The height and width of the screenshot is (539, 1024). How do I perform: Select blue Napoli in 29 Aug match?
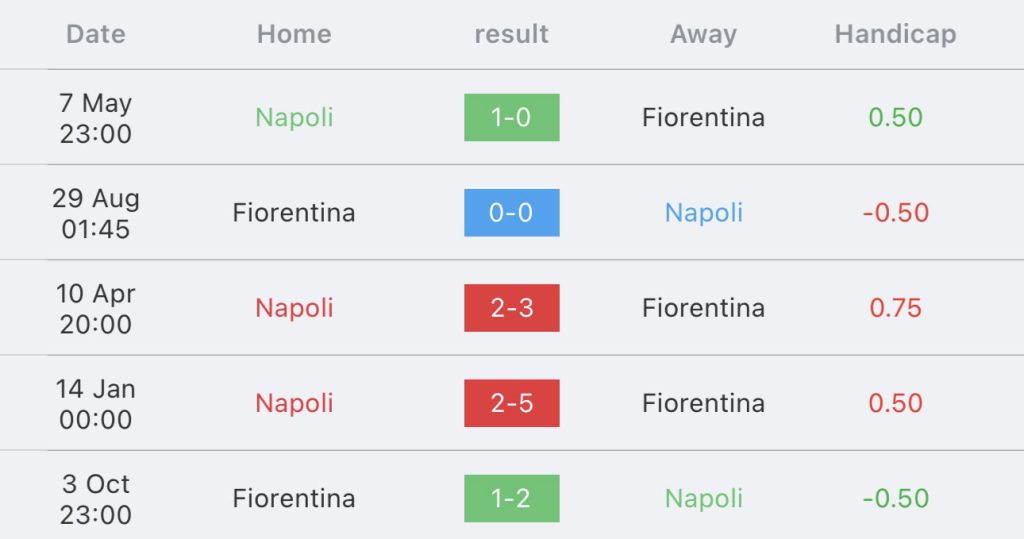703,212
